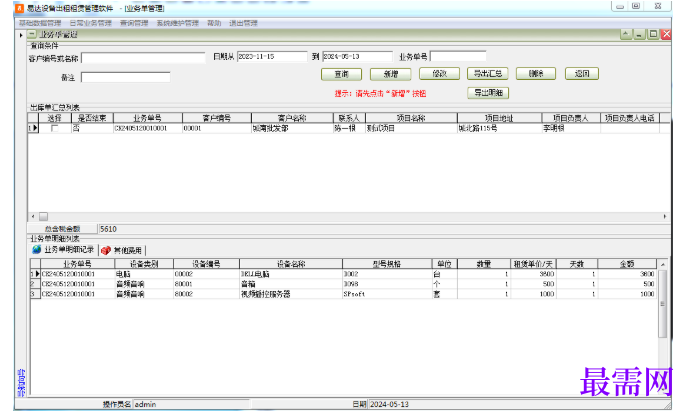
Task: Click 项目负责人电话 column header
Action: [630, 118]
